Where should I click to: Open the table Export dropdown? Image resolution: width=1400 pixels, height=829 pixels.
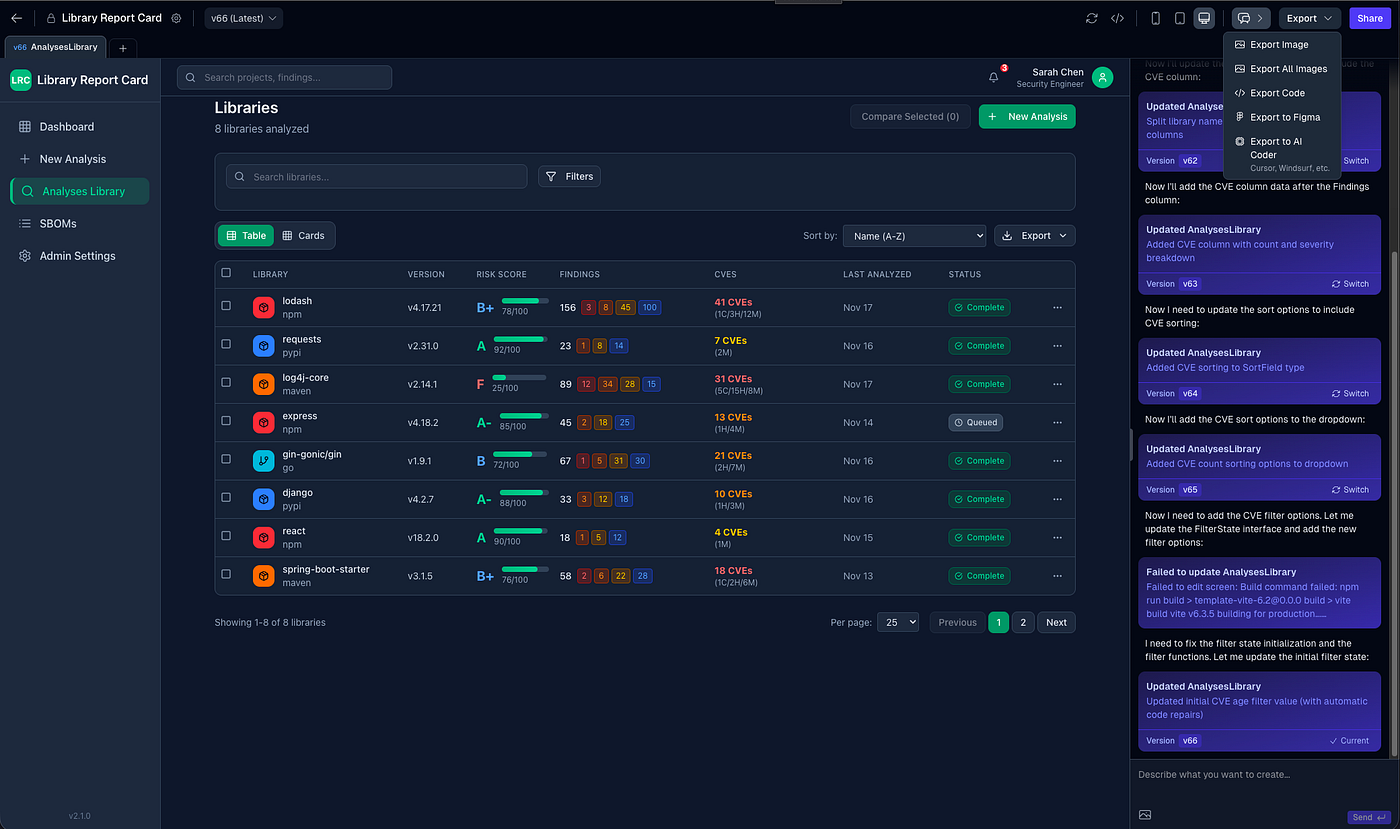tap(1034, 236)
